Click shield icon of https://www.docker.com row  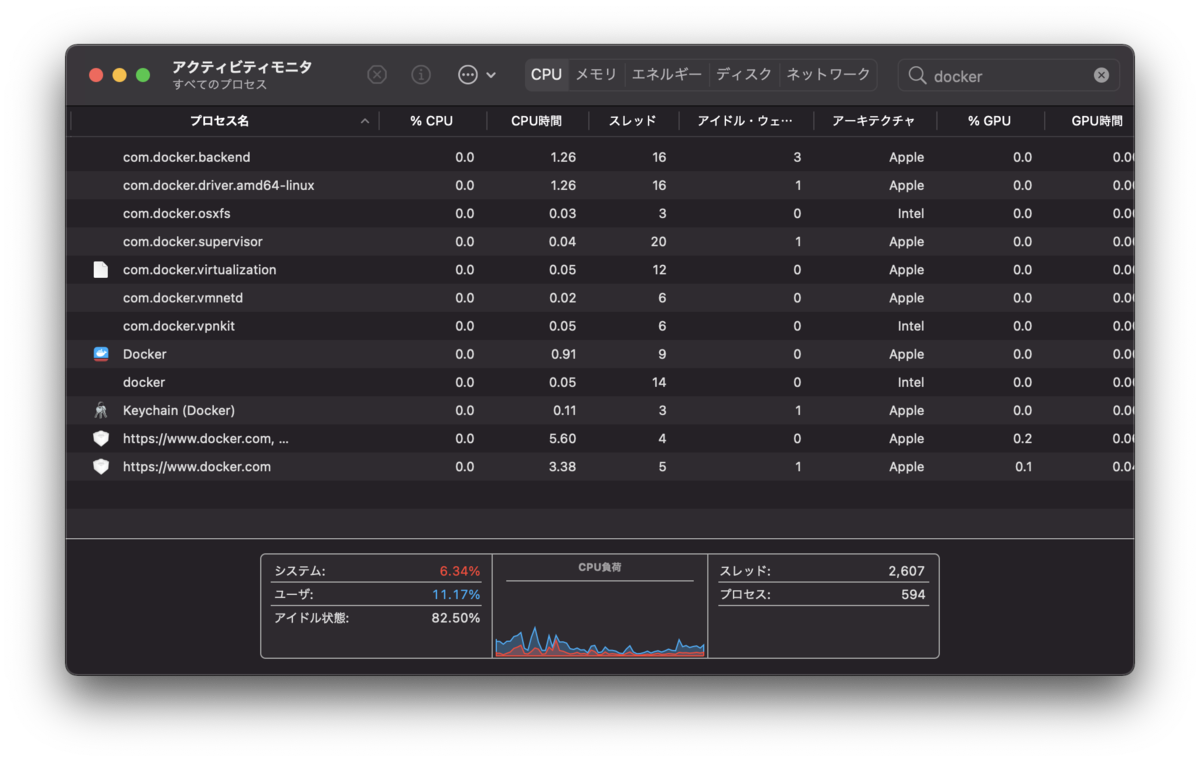[100, 466]
